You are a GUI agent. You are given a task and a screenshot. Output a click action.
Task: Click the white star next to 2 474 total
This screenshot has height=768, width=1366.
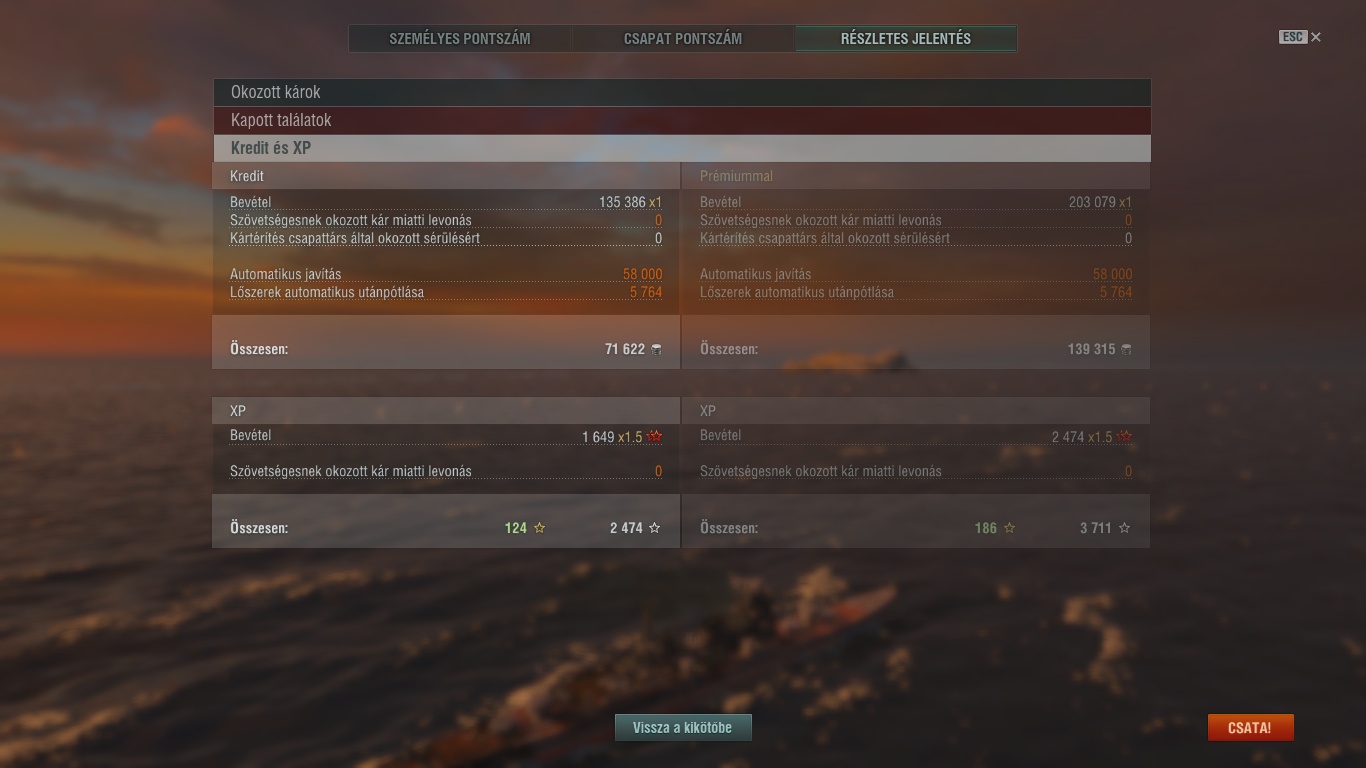[655, 528]
